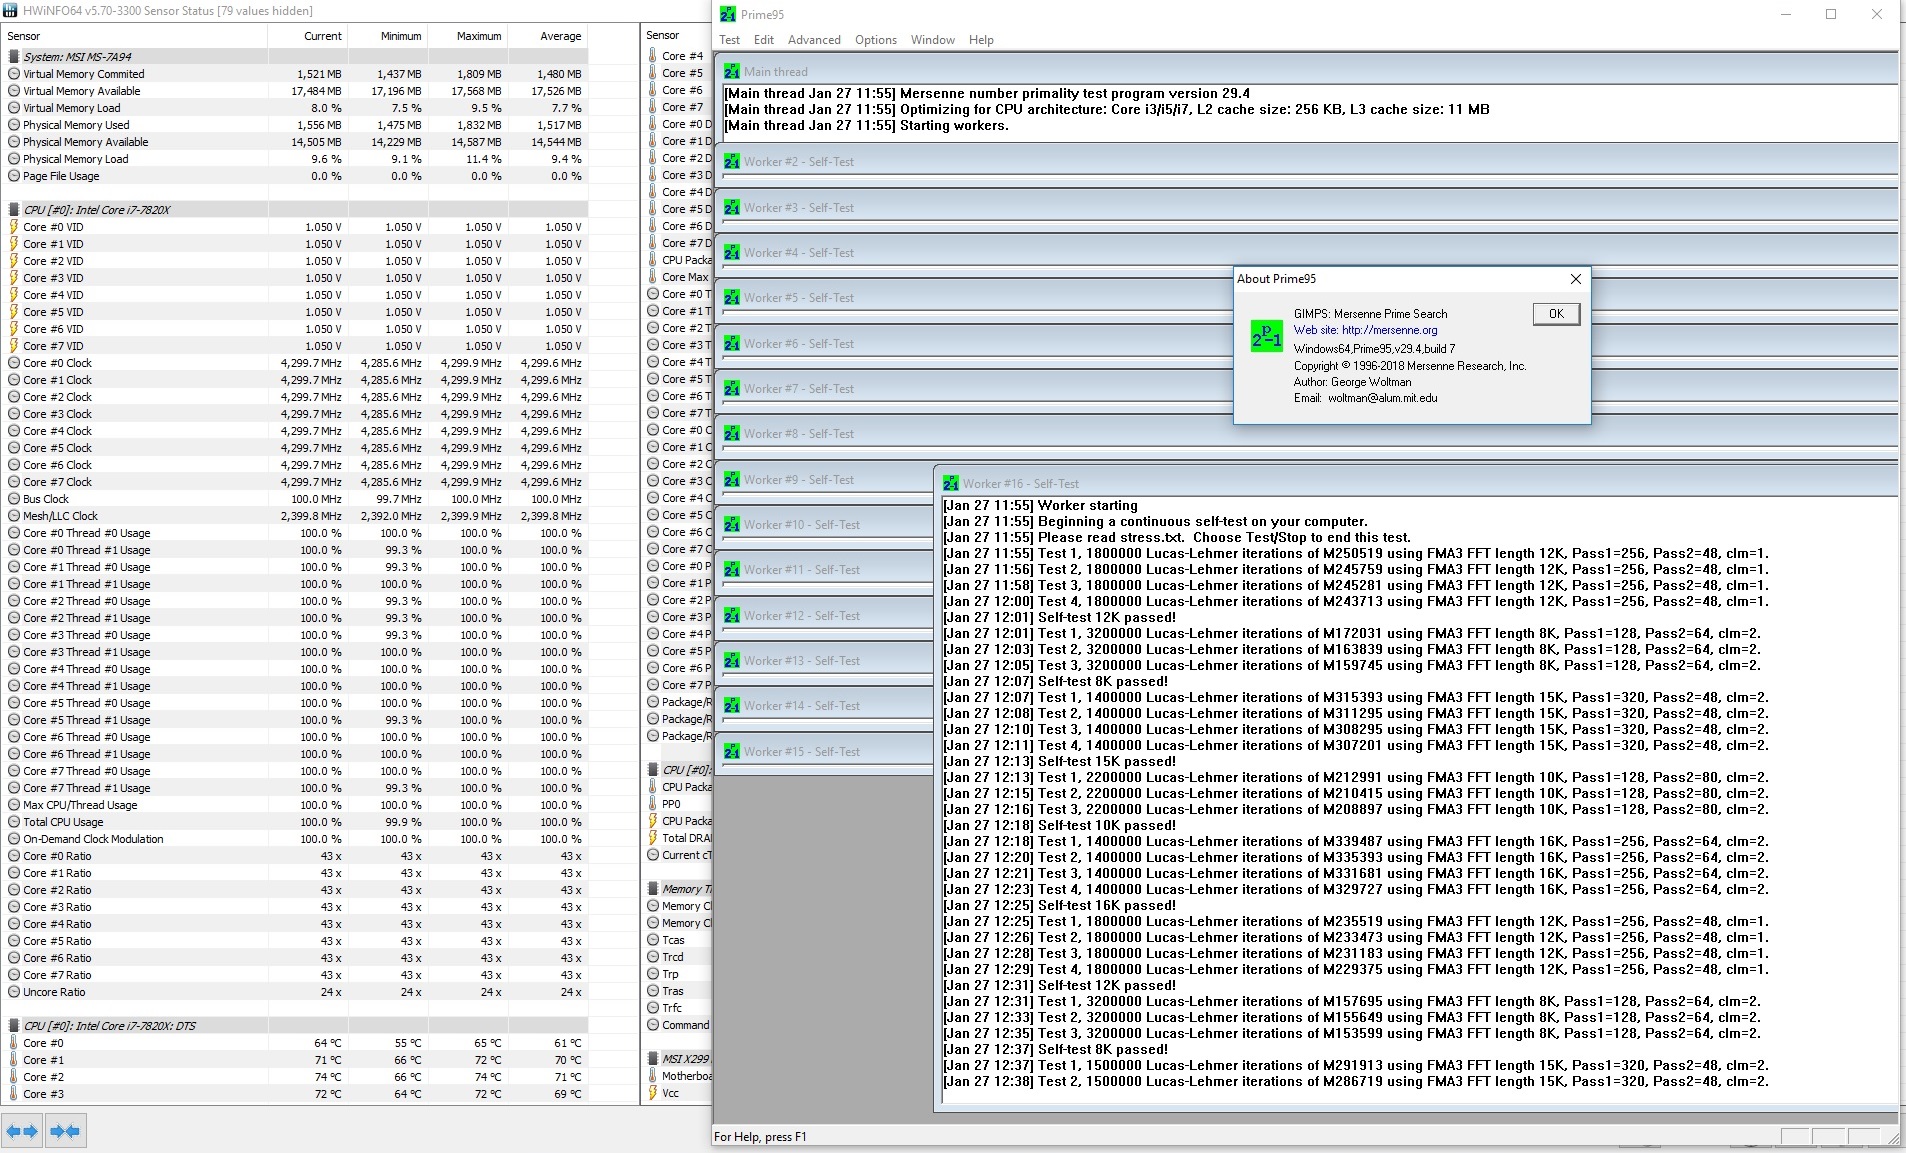
Task: Select the On-Demand Clock Modulation row
Action: (295, 839)
